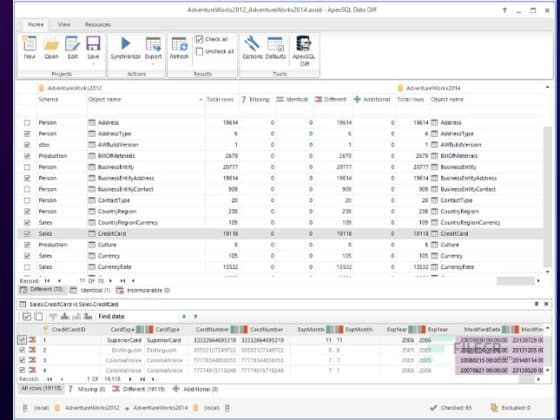Viewport: 560px width, 420px height.
Task: Click the help question mark icon
Action: (505, 11)
